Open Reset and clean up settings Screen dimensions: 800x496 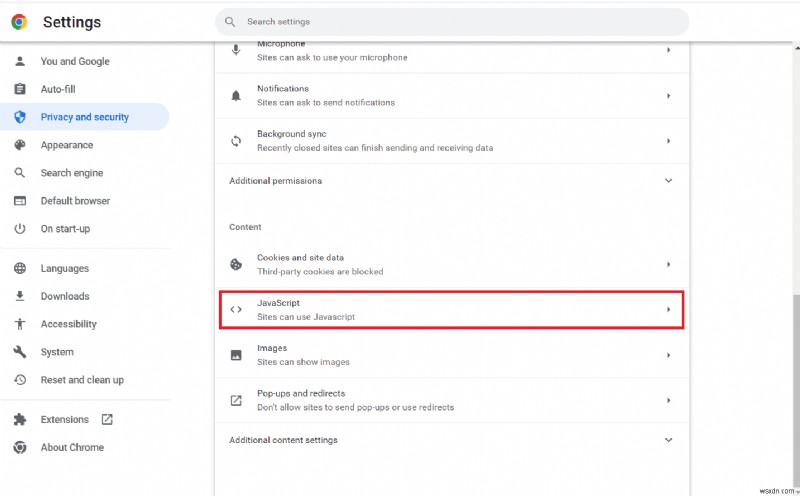pos(82,380)
